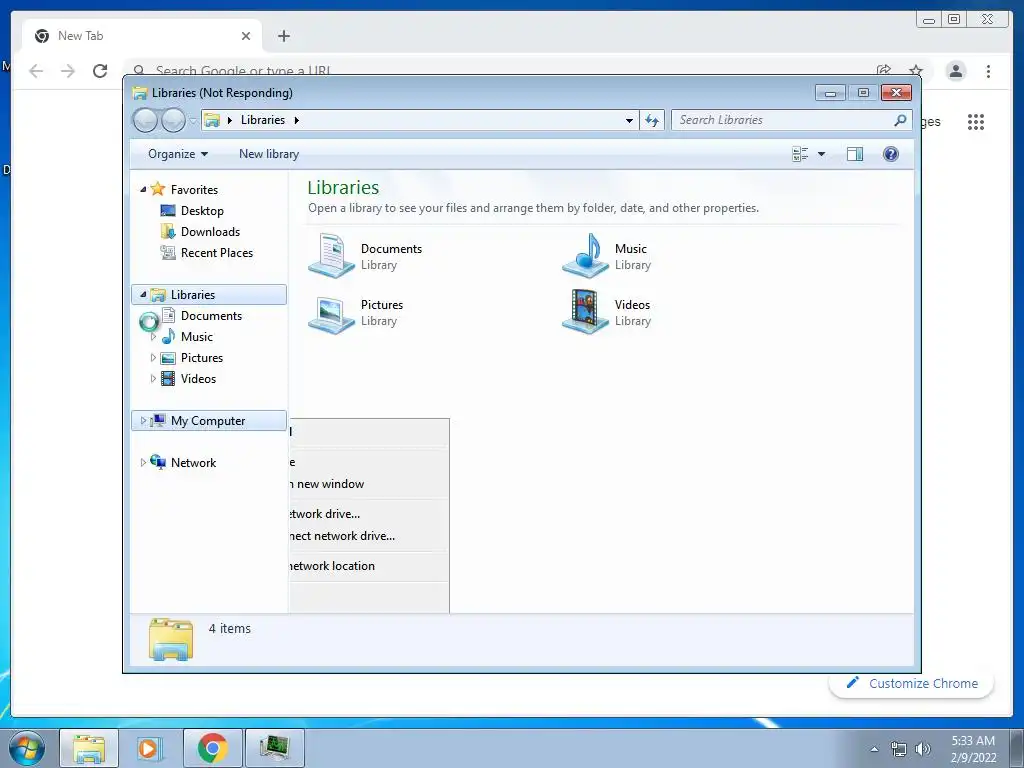Open a new Chrome tab

coord(283,36)
